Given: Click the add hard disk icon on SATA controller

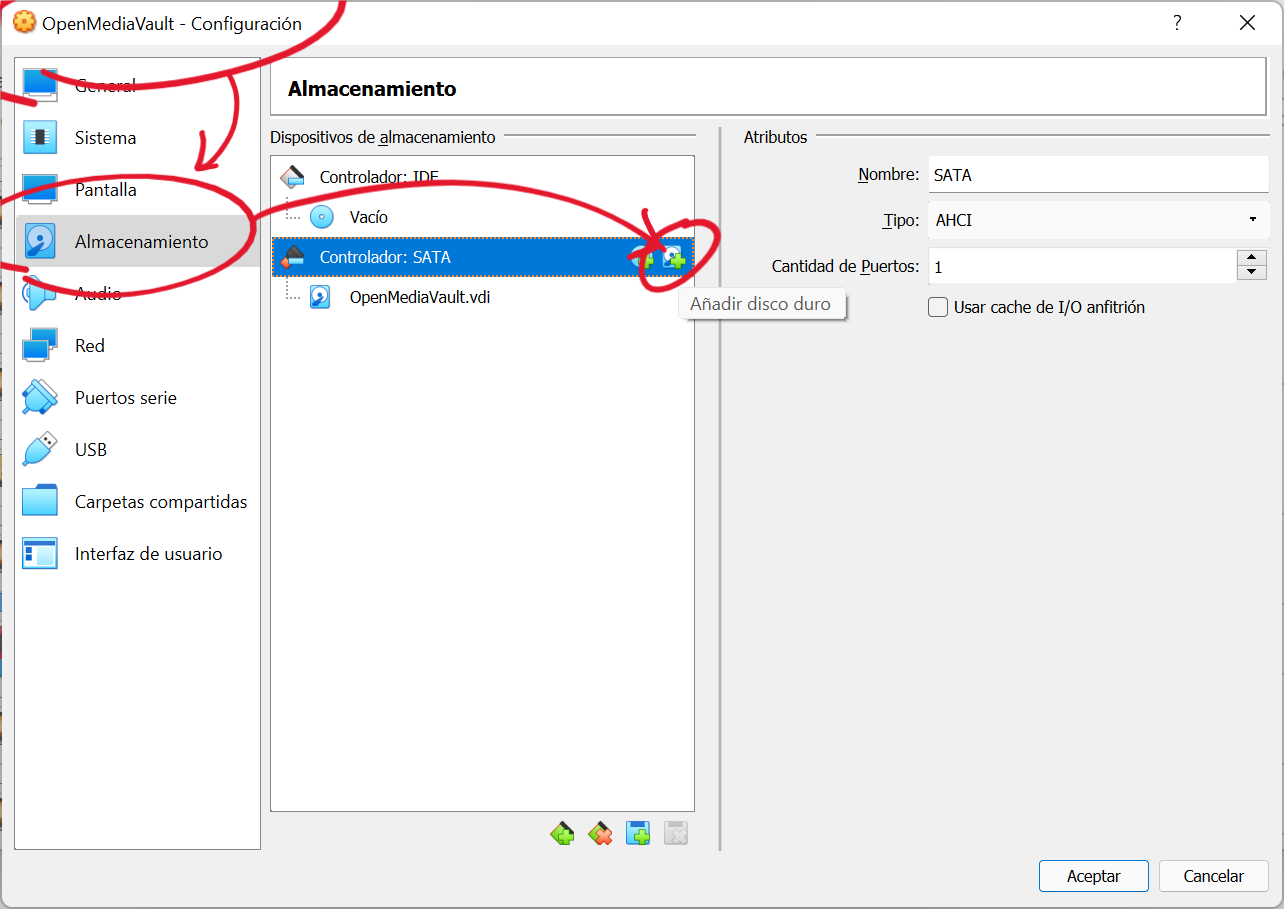Looking at the screenshot, I should point(675,258).
